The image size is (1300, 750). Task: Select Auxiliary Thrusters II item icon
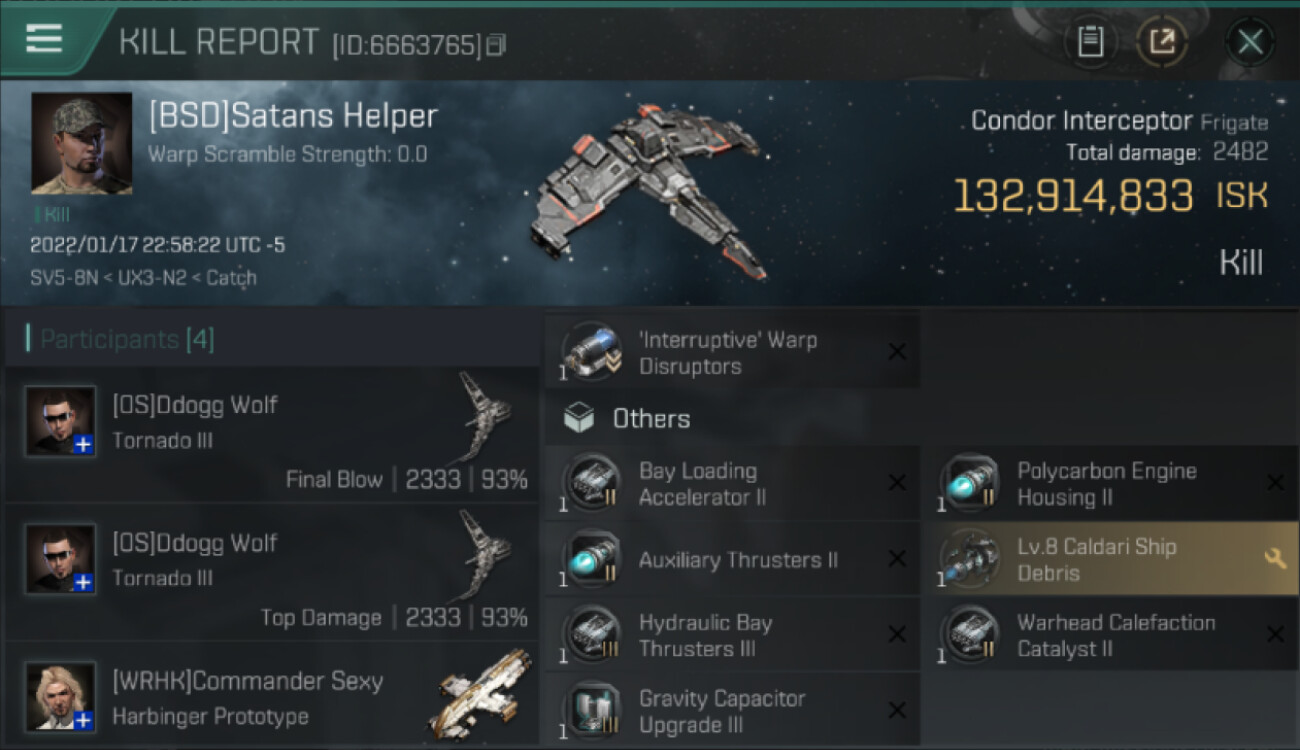[592, 560]
